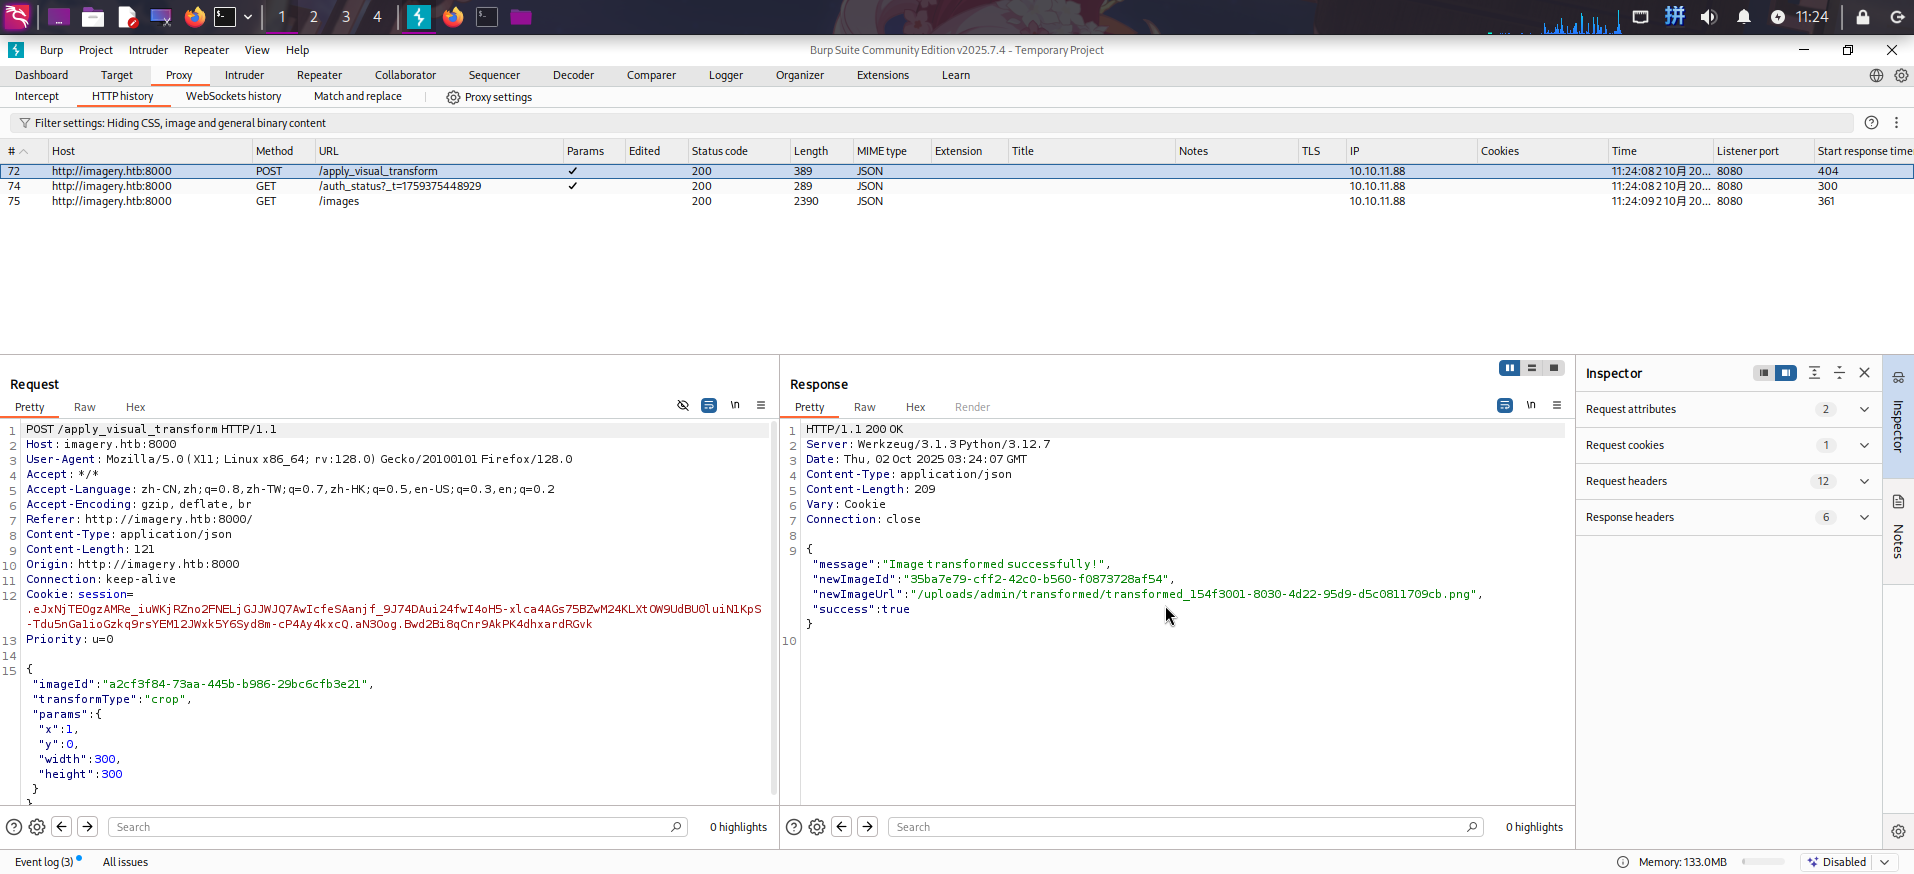Screen dimensions: 1914x874
Task: Switch to WebSockets history subtab
Action: point(233,96)
